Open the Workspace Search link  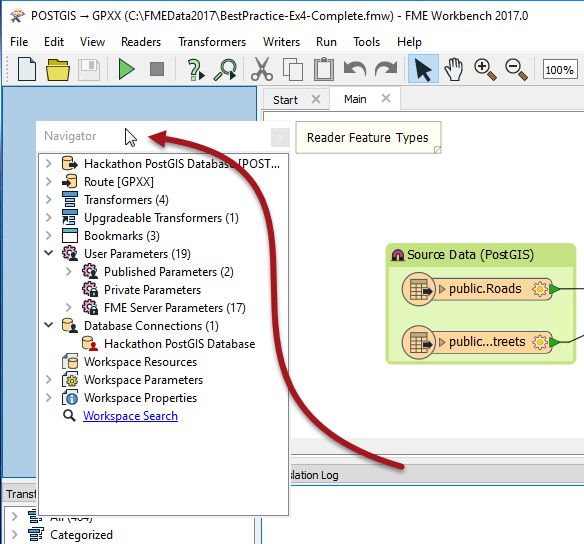(130, 416)
